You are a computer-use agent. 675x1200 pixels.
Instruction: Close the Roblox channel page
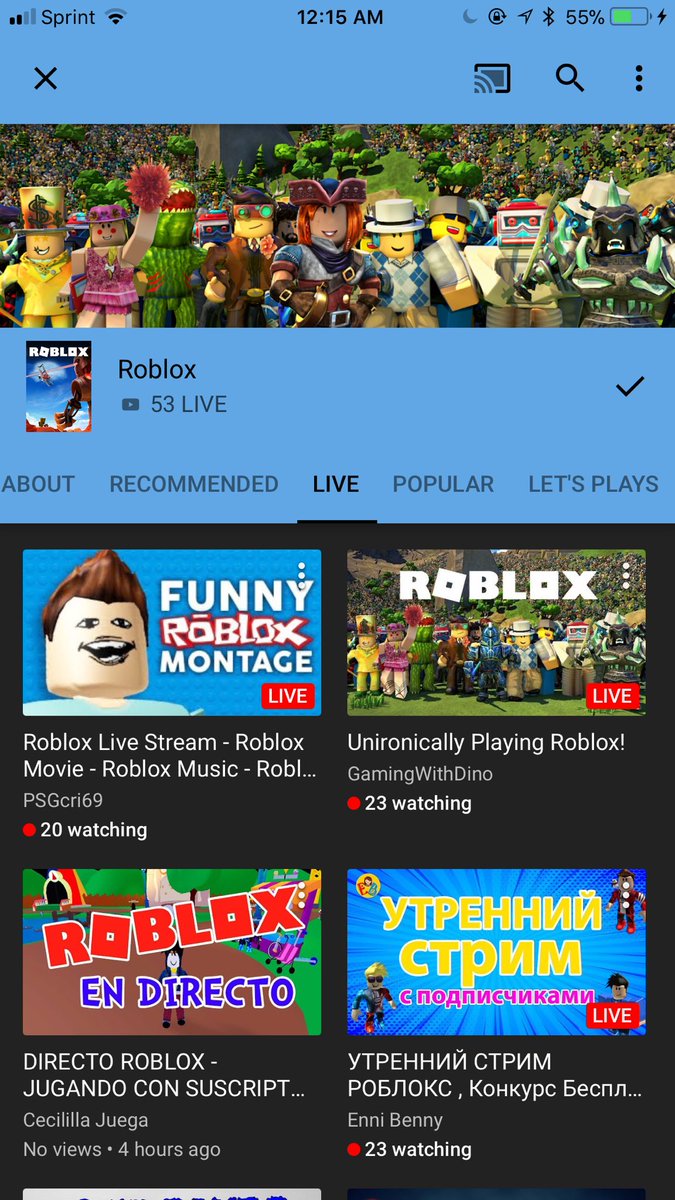click(46, 78)
